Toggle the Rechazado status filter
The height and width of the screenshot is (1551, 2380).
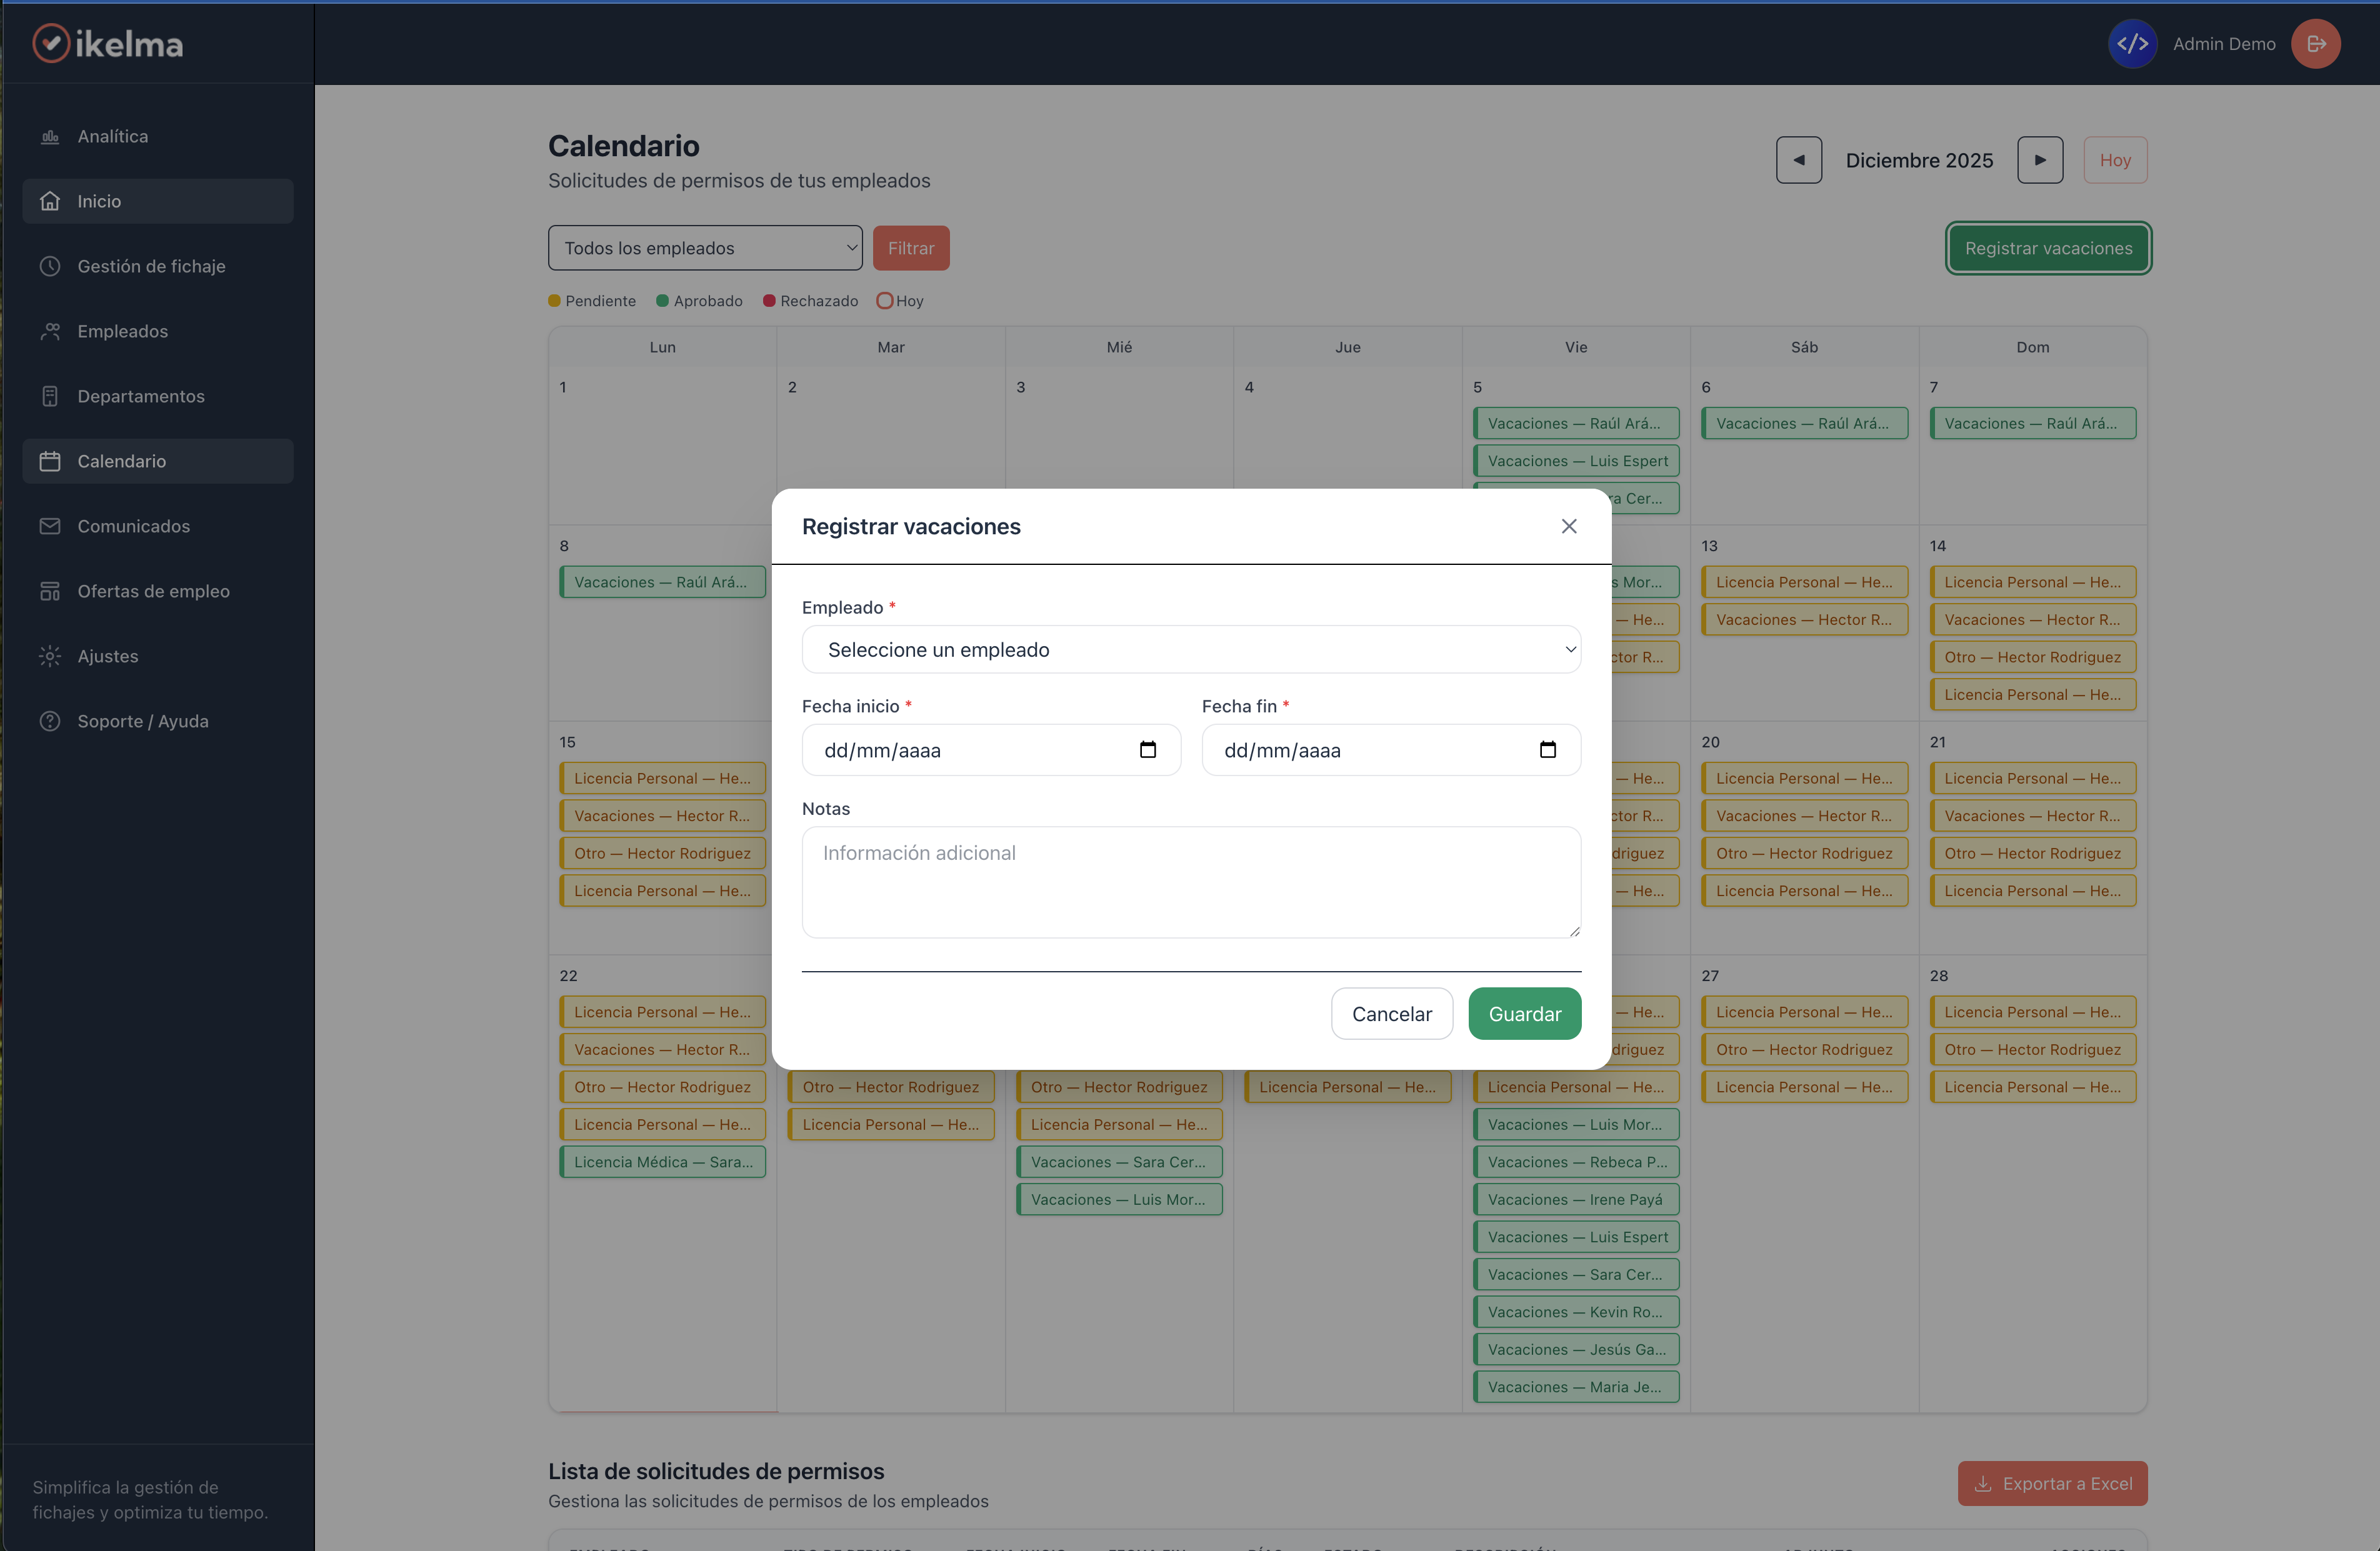[810, 300]
